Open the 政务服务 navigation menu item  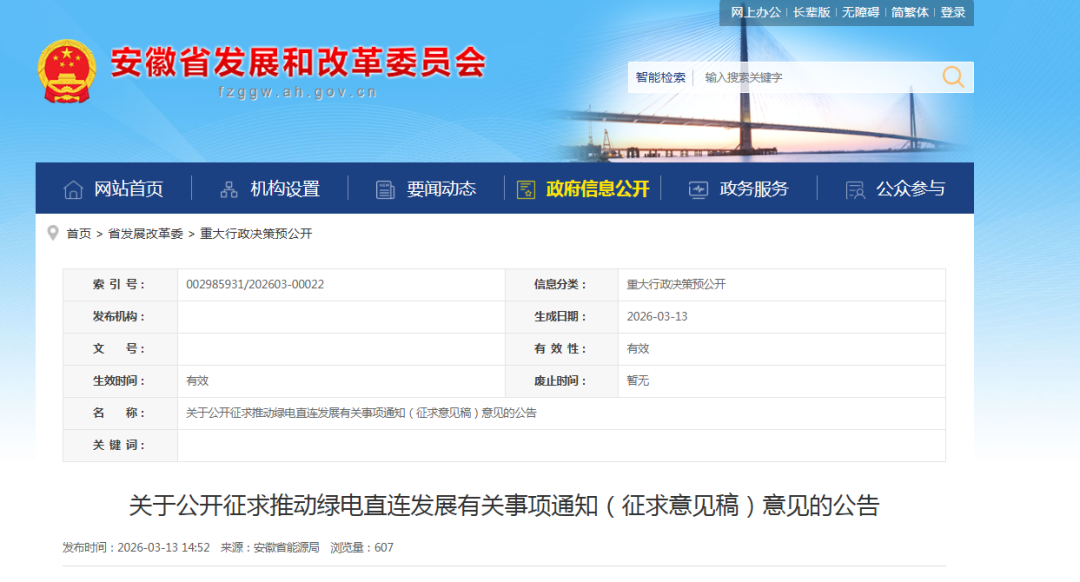tap(754, 189)
